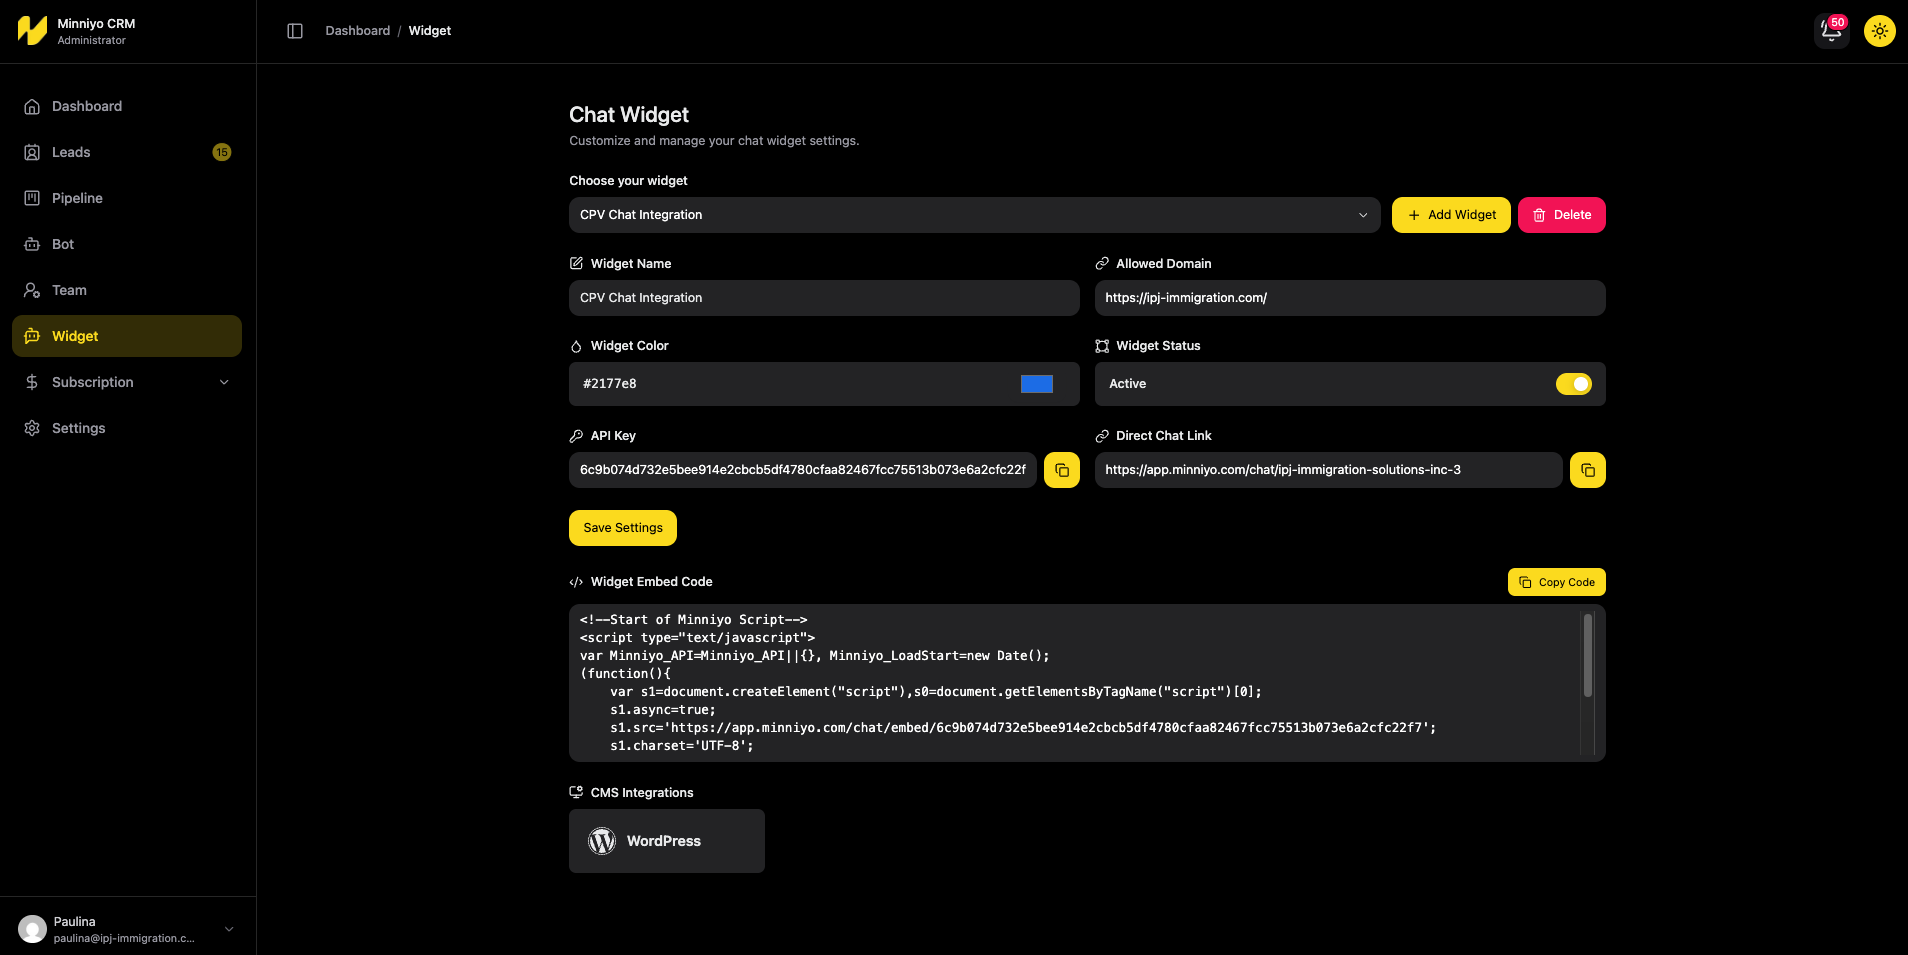This screenshot has height=955, width=1908.
Task: Click the Widget breadcrumb text
Action: click(430, 31)
